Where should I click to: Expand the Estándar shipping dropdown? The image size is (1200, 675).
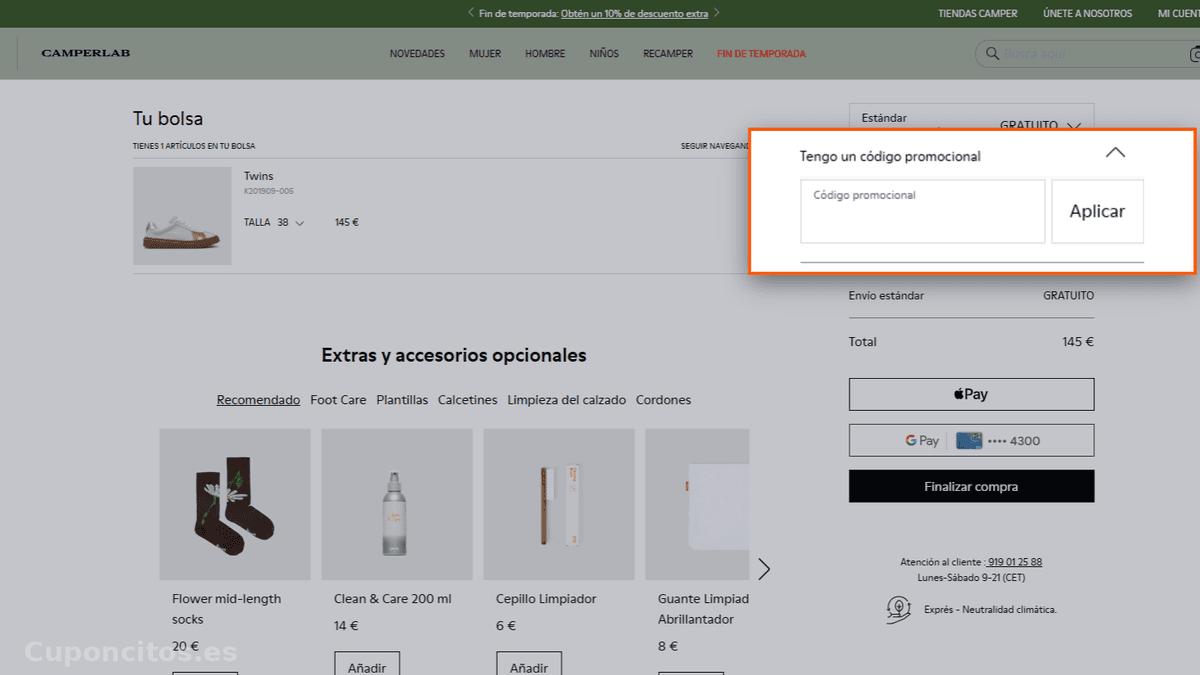(1074, 126)
